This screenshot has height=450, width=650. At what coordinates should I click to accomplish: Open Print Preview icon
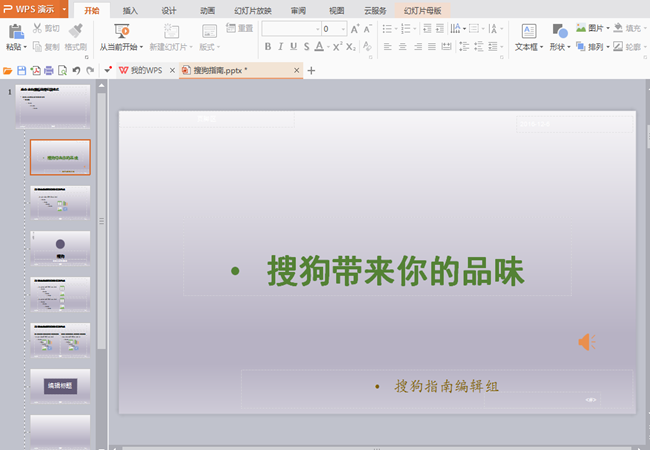62,71
